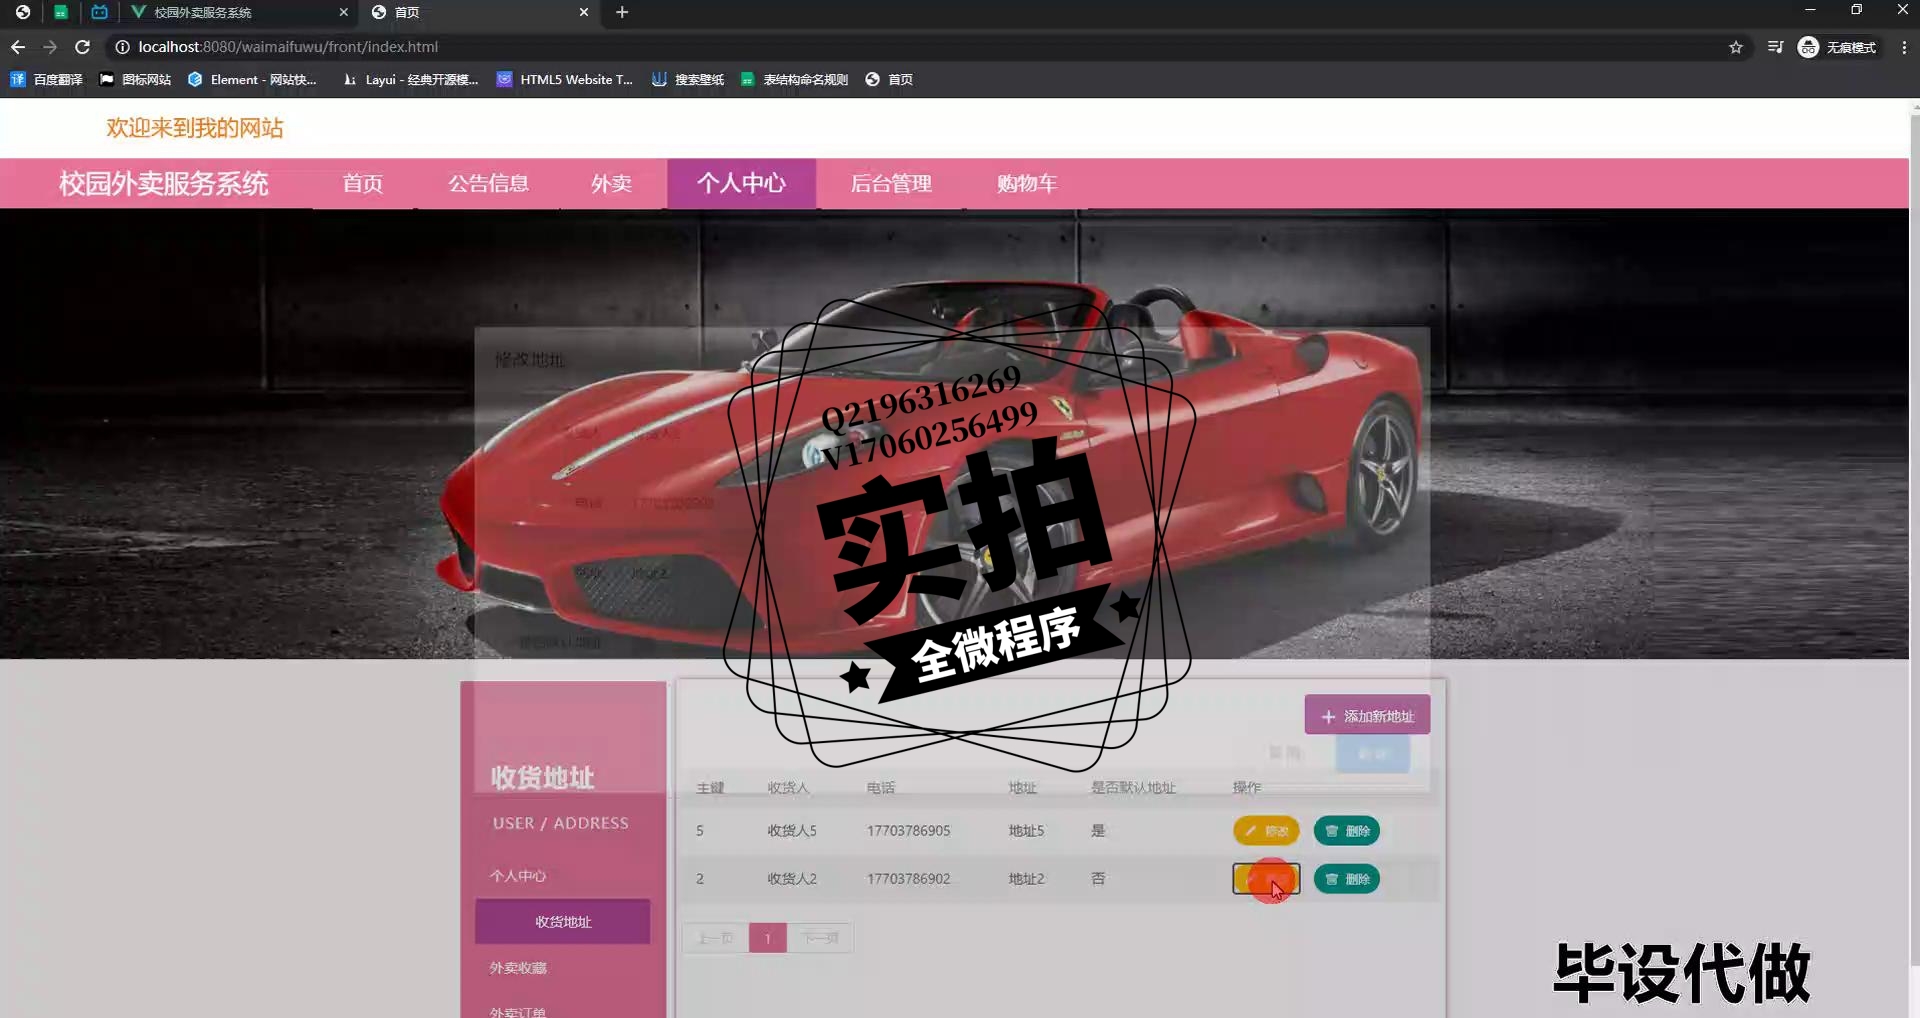The image size is (1920, 1018).
Task: Select the first pinned globe tab
Action: (22, 12)
